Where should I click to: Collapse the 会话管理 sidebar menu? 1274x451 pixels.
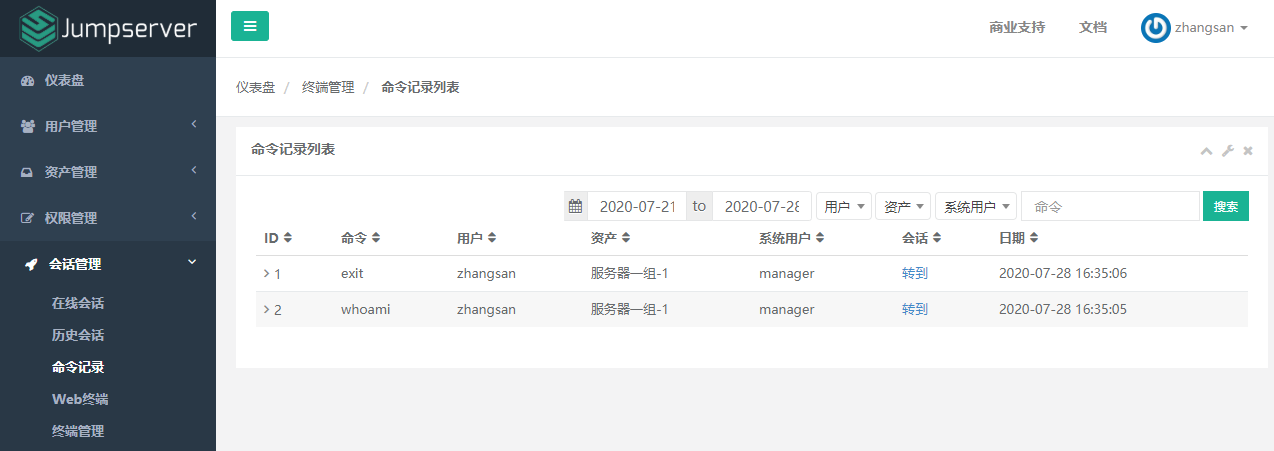[x=108, y=264]
